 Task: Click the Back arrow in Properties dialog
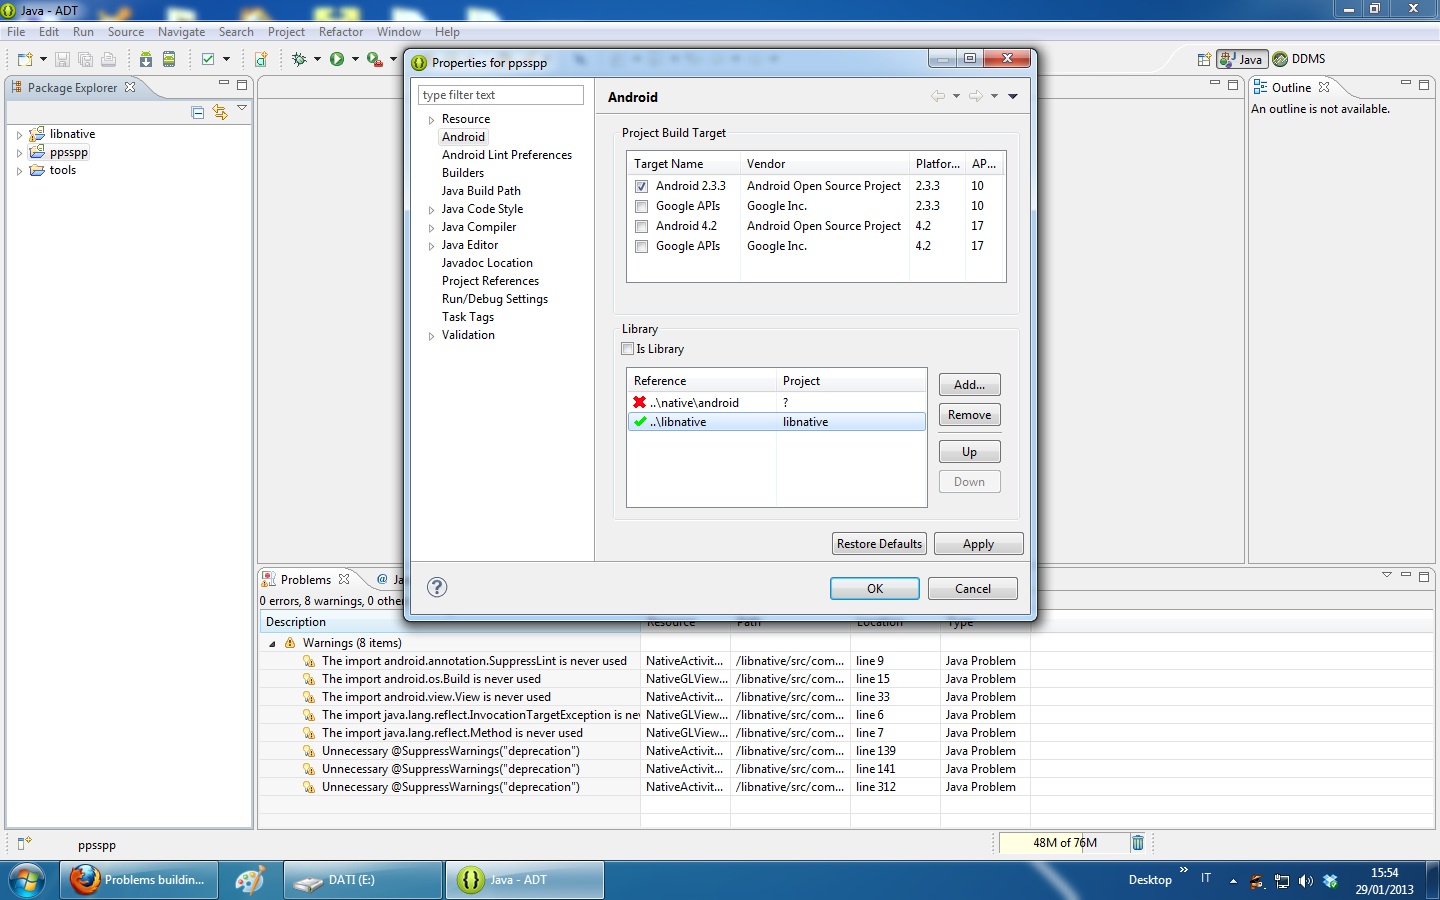(938, 96)
